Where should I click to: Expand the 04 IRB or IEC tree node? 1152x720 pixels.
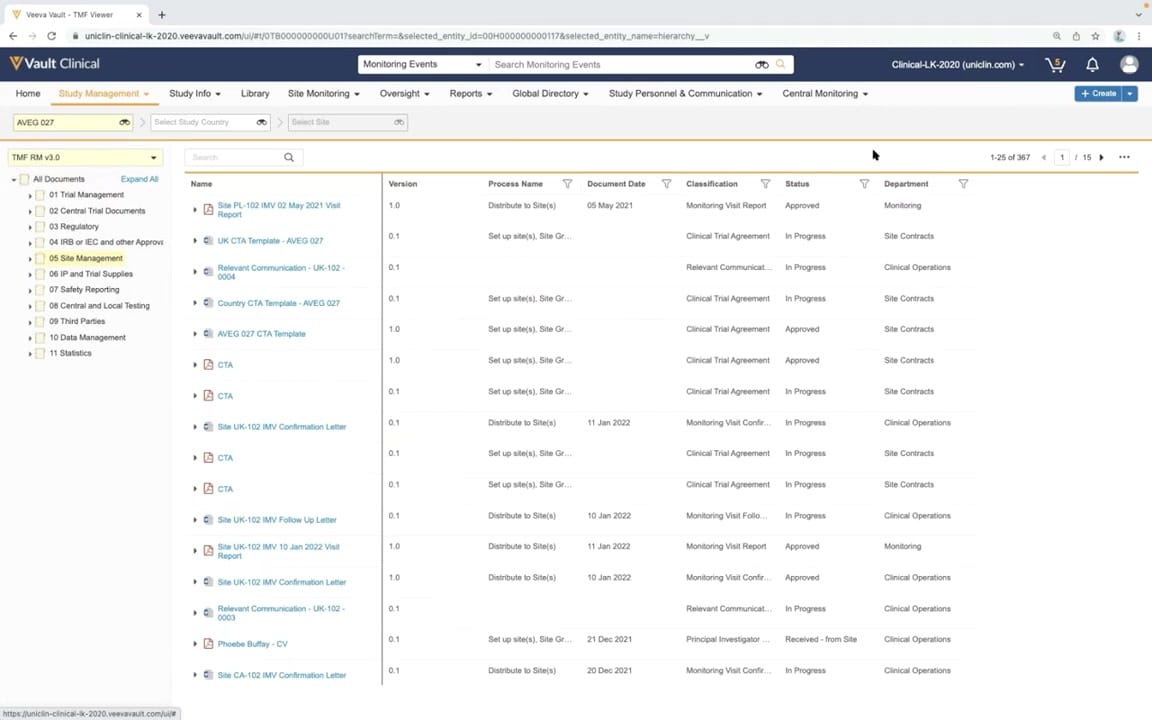click(30, 243)
